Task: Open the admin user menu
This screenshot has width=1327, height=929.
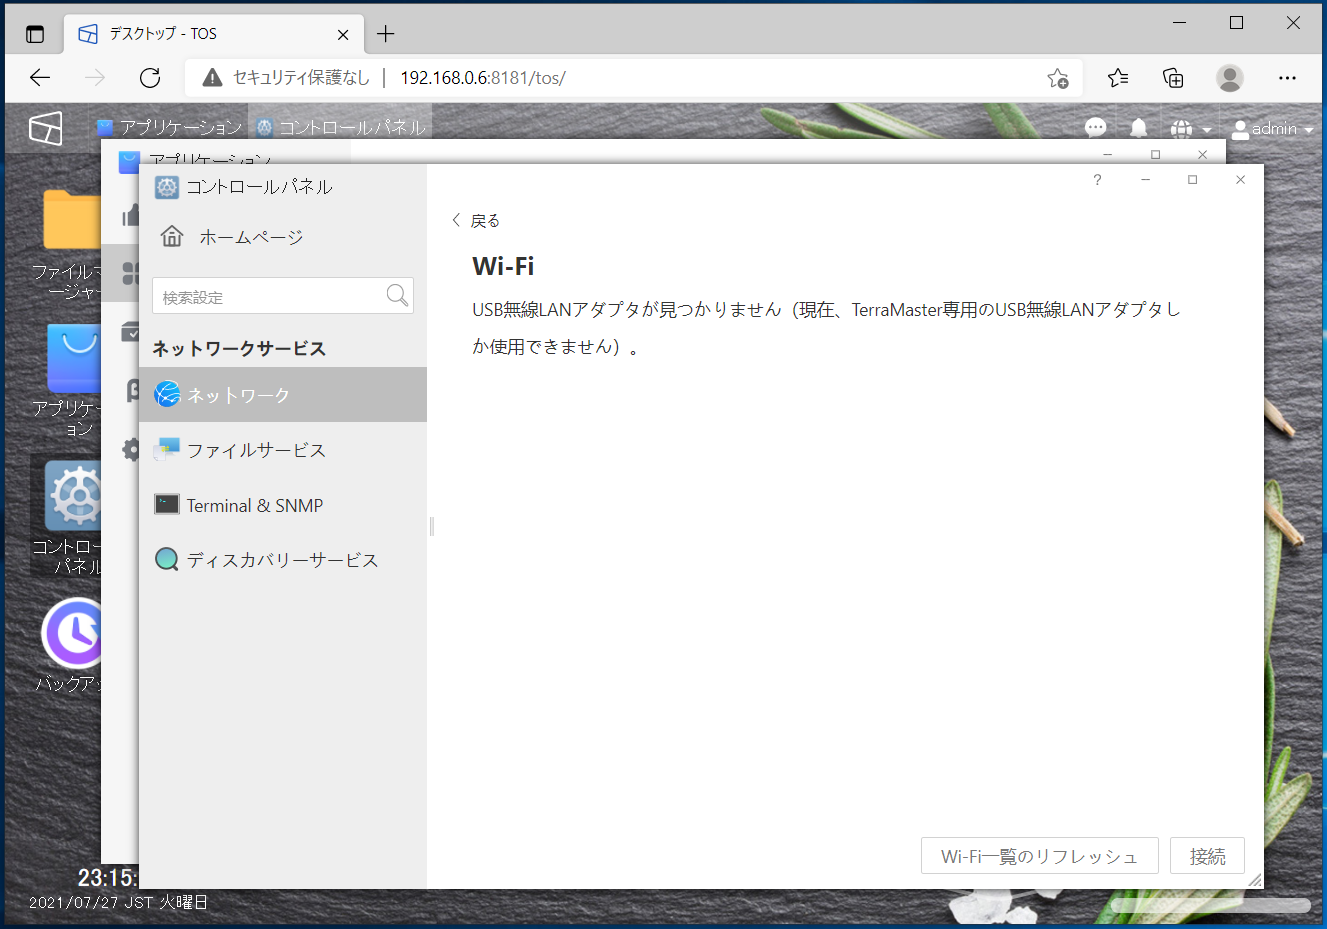Action: [1272, 129]
